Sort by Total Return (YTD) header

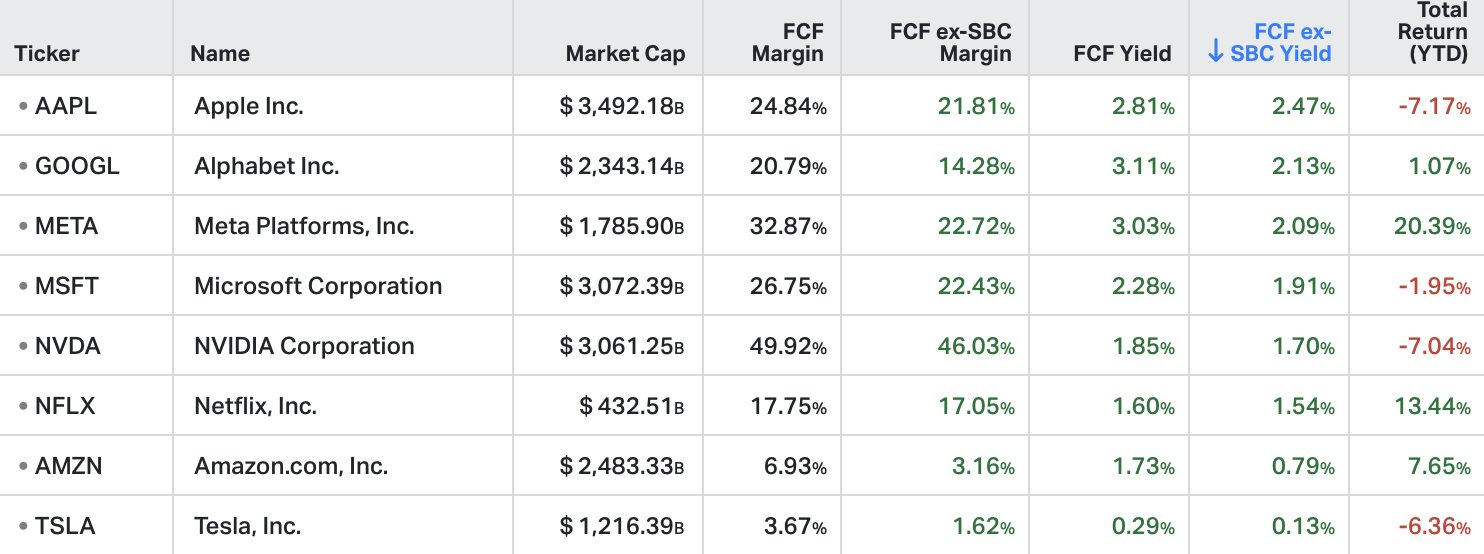pos(1436,32)
